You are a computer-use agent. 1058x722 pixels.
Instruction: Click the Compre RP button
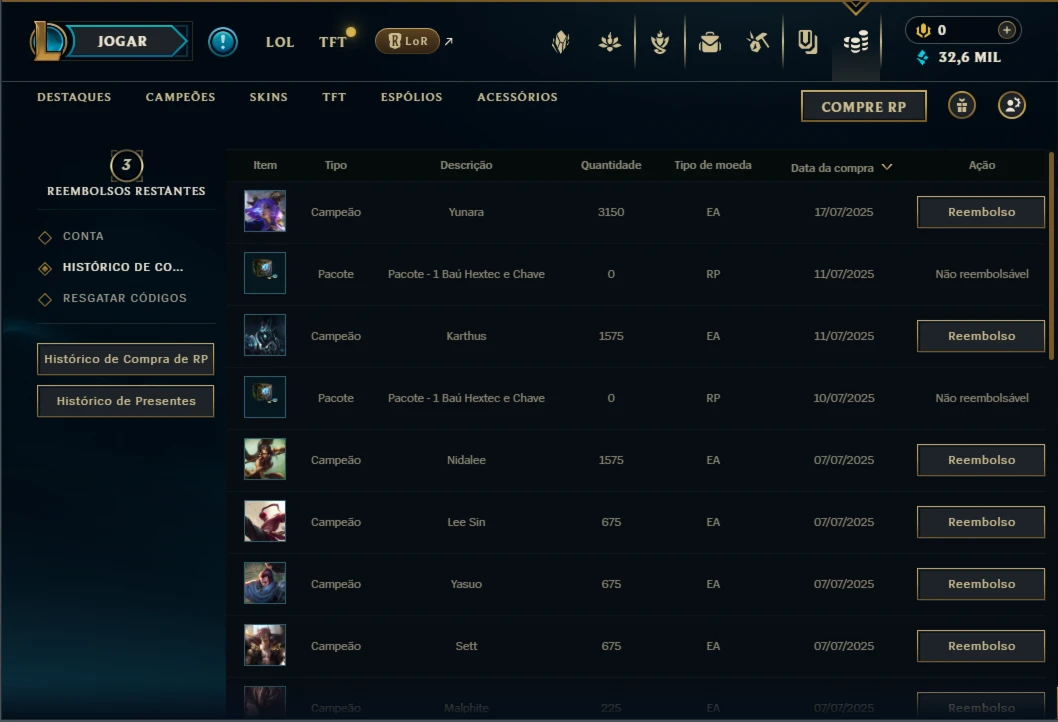864,107
